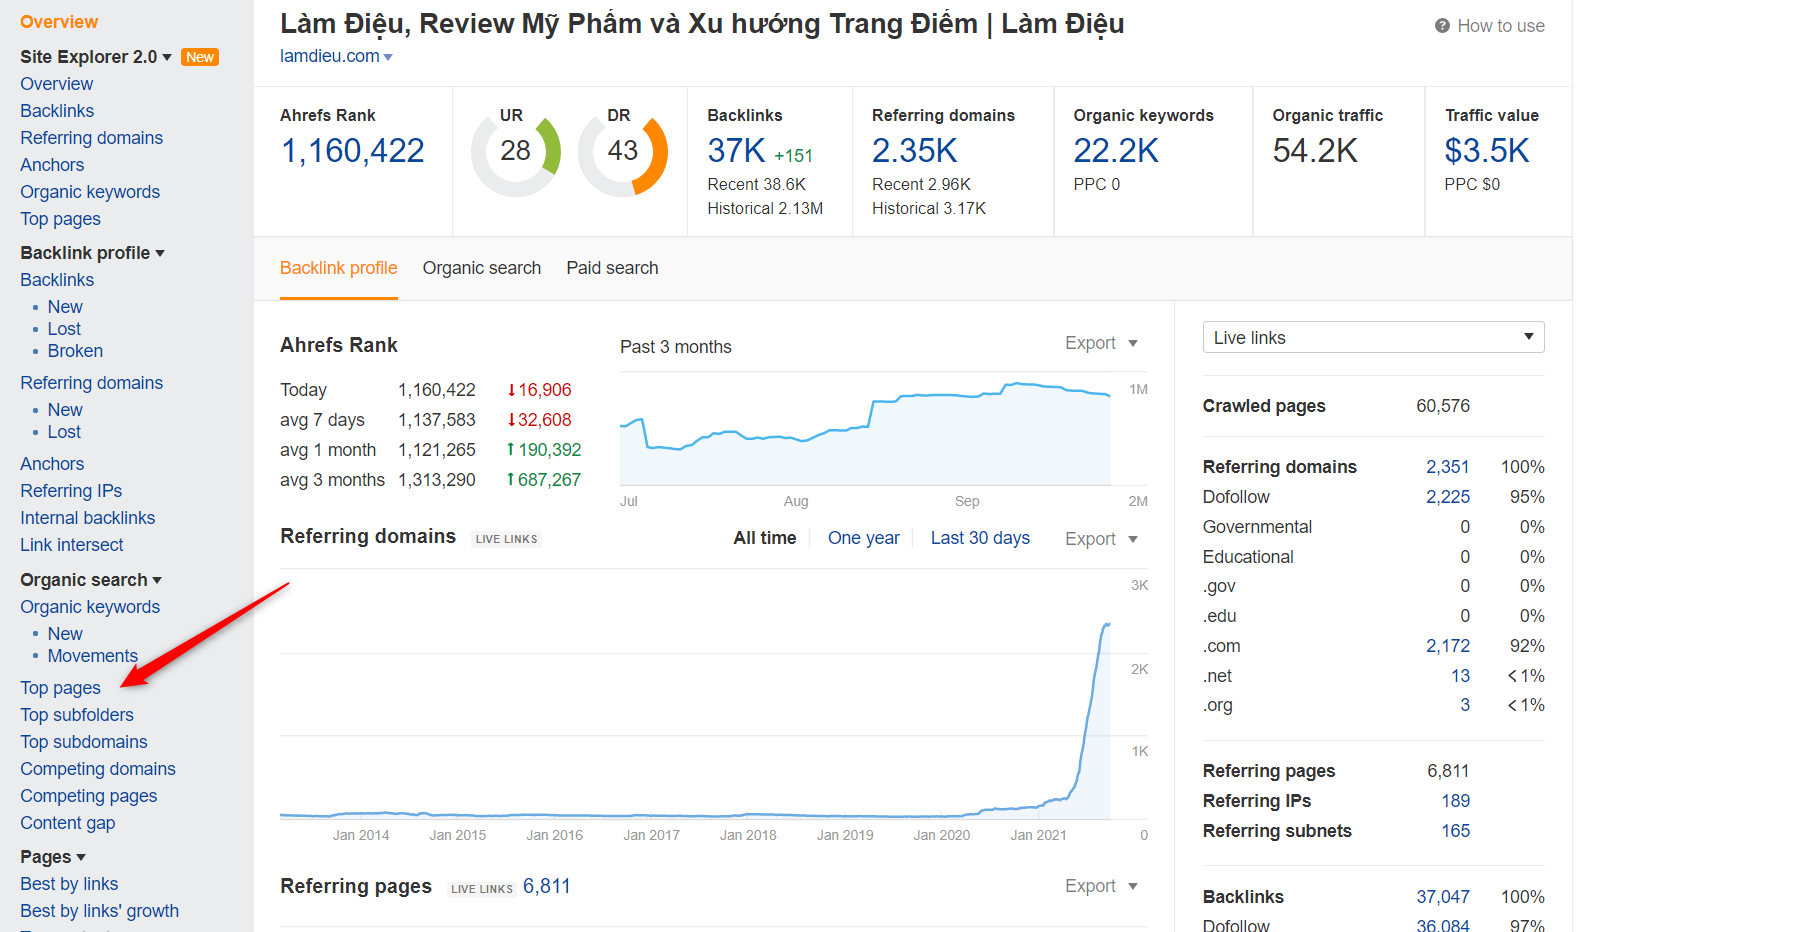Screen dimensions: 1813x932
Task: Open the lamdieu.com domain dropdown arrow
Action: (x=388, y=57)
